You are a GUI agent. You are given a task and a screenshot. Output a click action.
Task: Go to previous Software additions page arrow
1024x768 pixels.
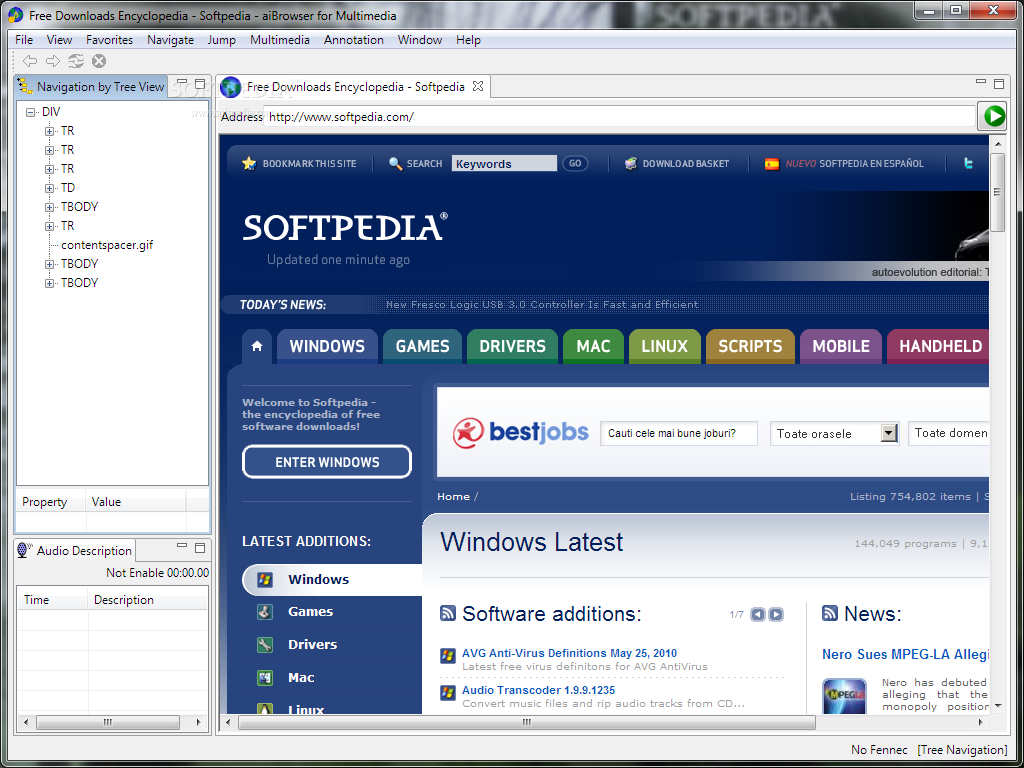(758, 614)
